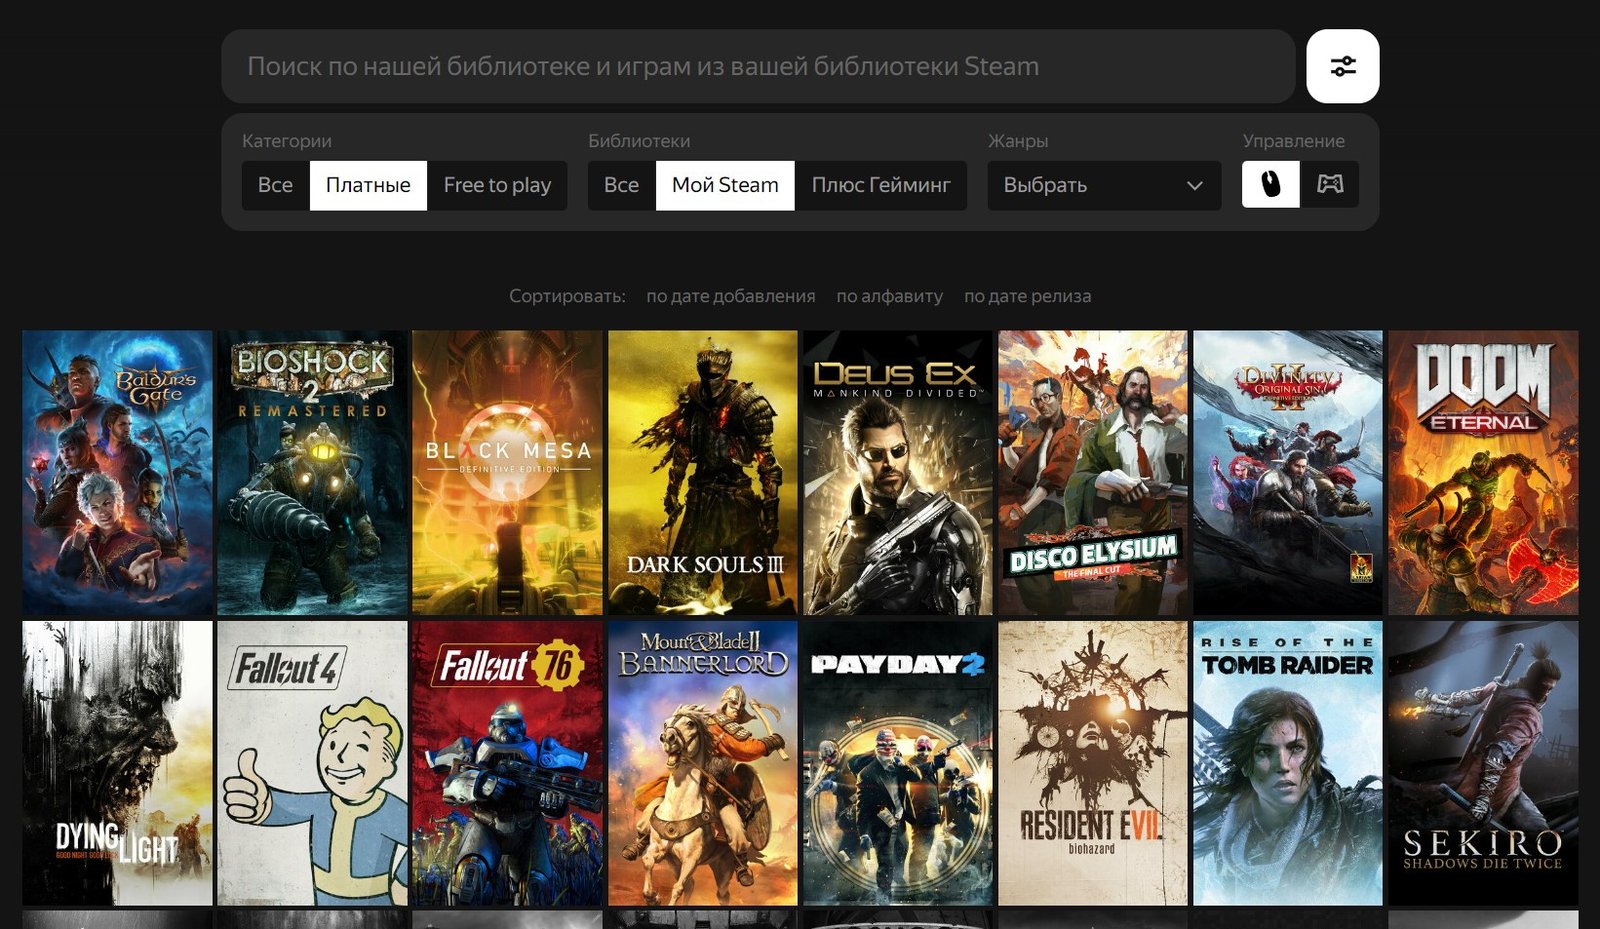The height and width of the screenshot is (929, 1600).
Task: Open the Disco Elysium game cover
Action: pos(1093,472)
